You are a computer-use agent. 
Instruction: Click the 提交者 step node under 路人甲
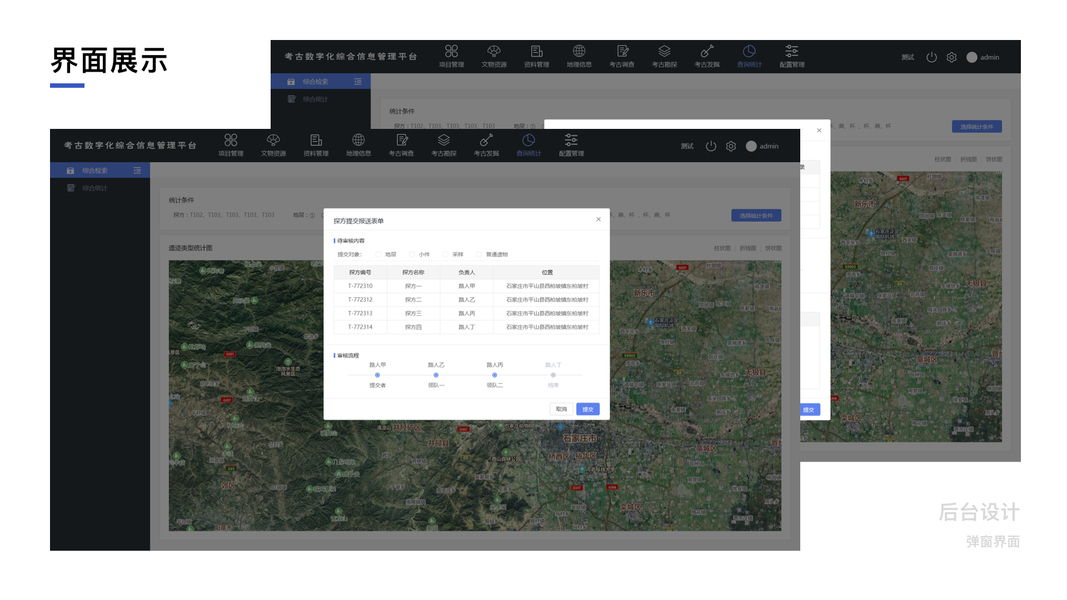[x=377, y=375]
